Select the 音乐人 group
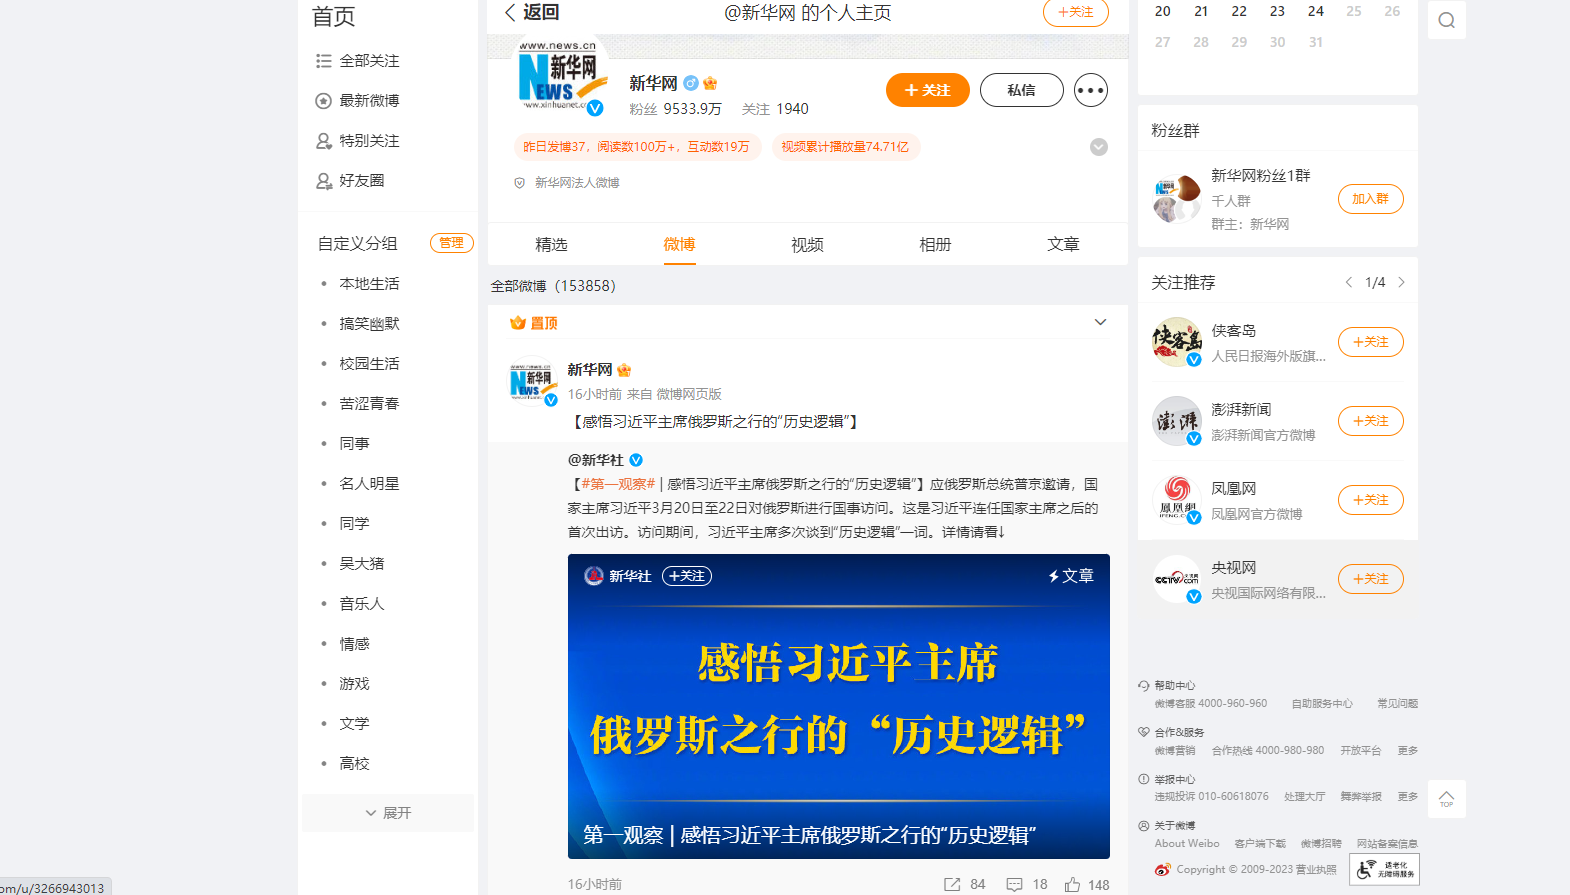1570x895 pixels. 362,604
